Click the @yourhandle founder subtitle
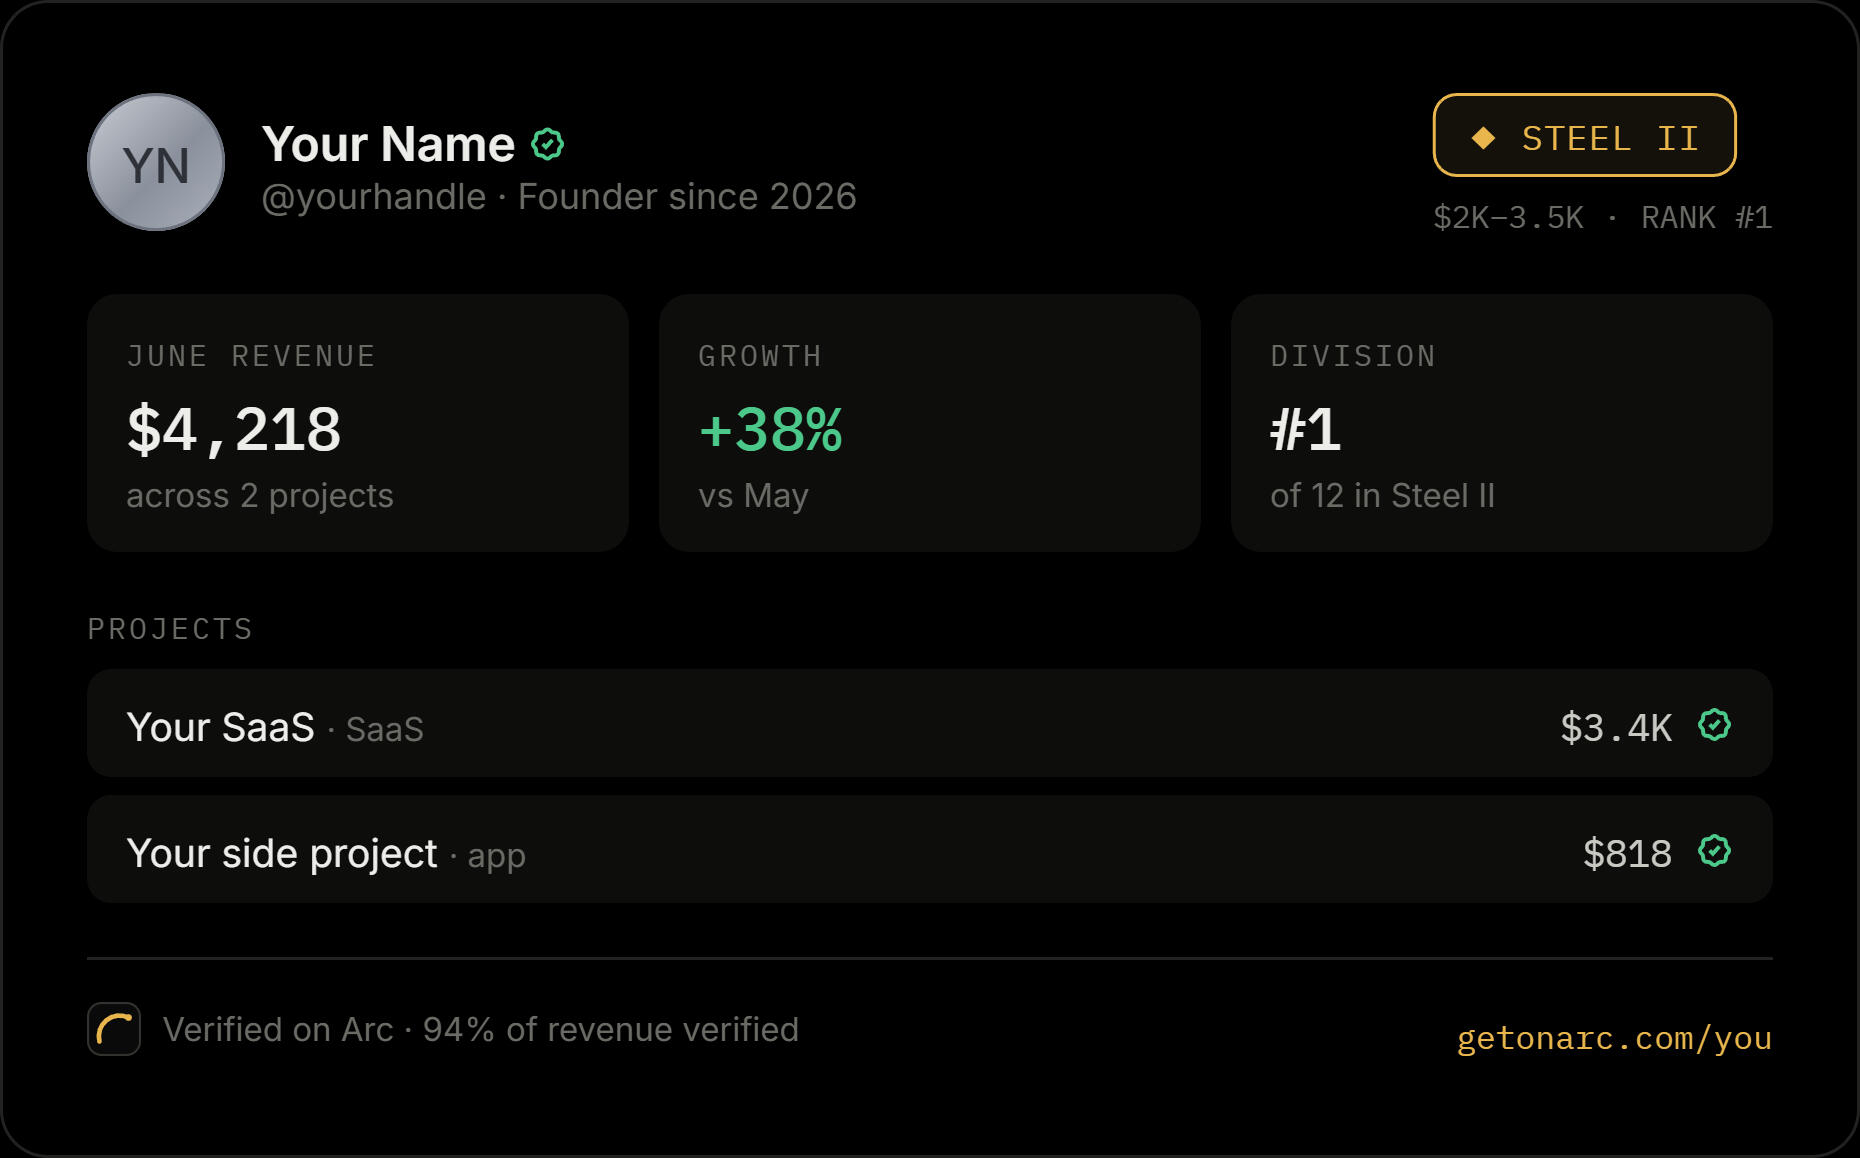1860x1158 pixels. 559,197
